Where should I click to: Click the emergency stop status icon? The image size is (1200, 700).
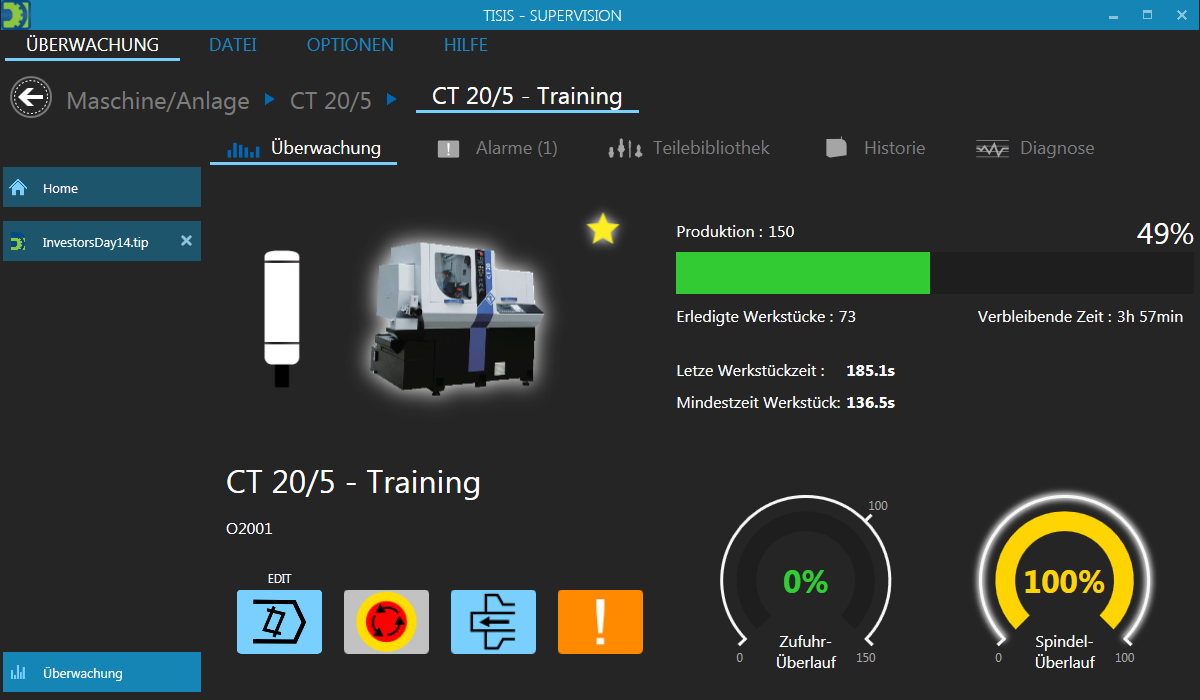pos(386,622)
